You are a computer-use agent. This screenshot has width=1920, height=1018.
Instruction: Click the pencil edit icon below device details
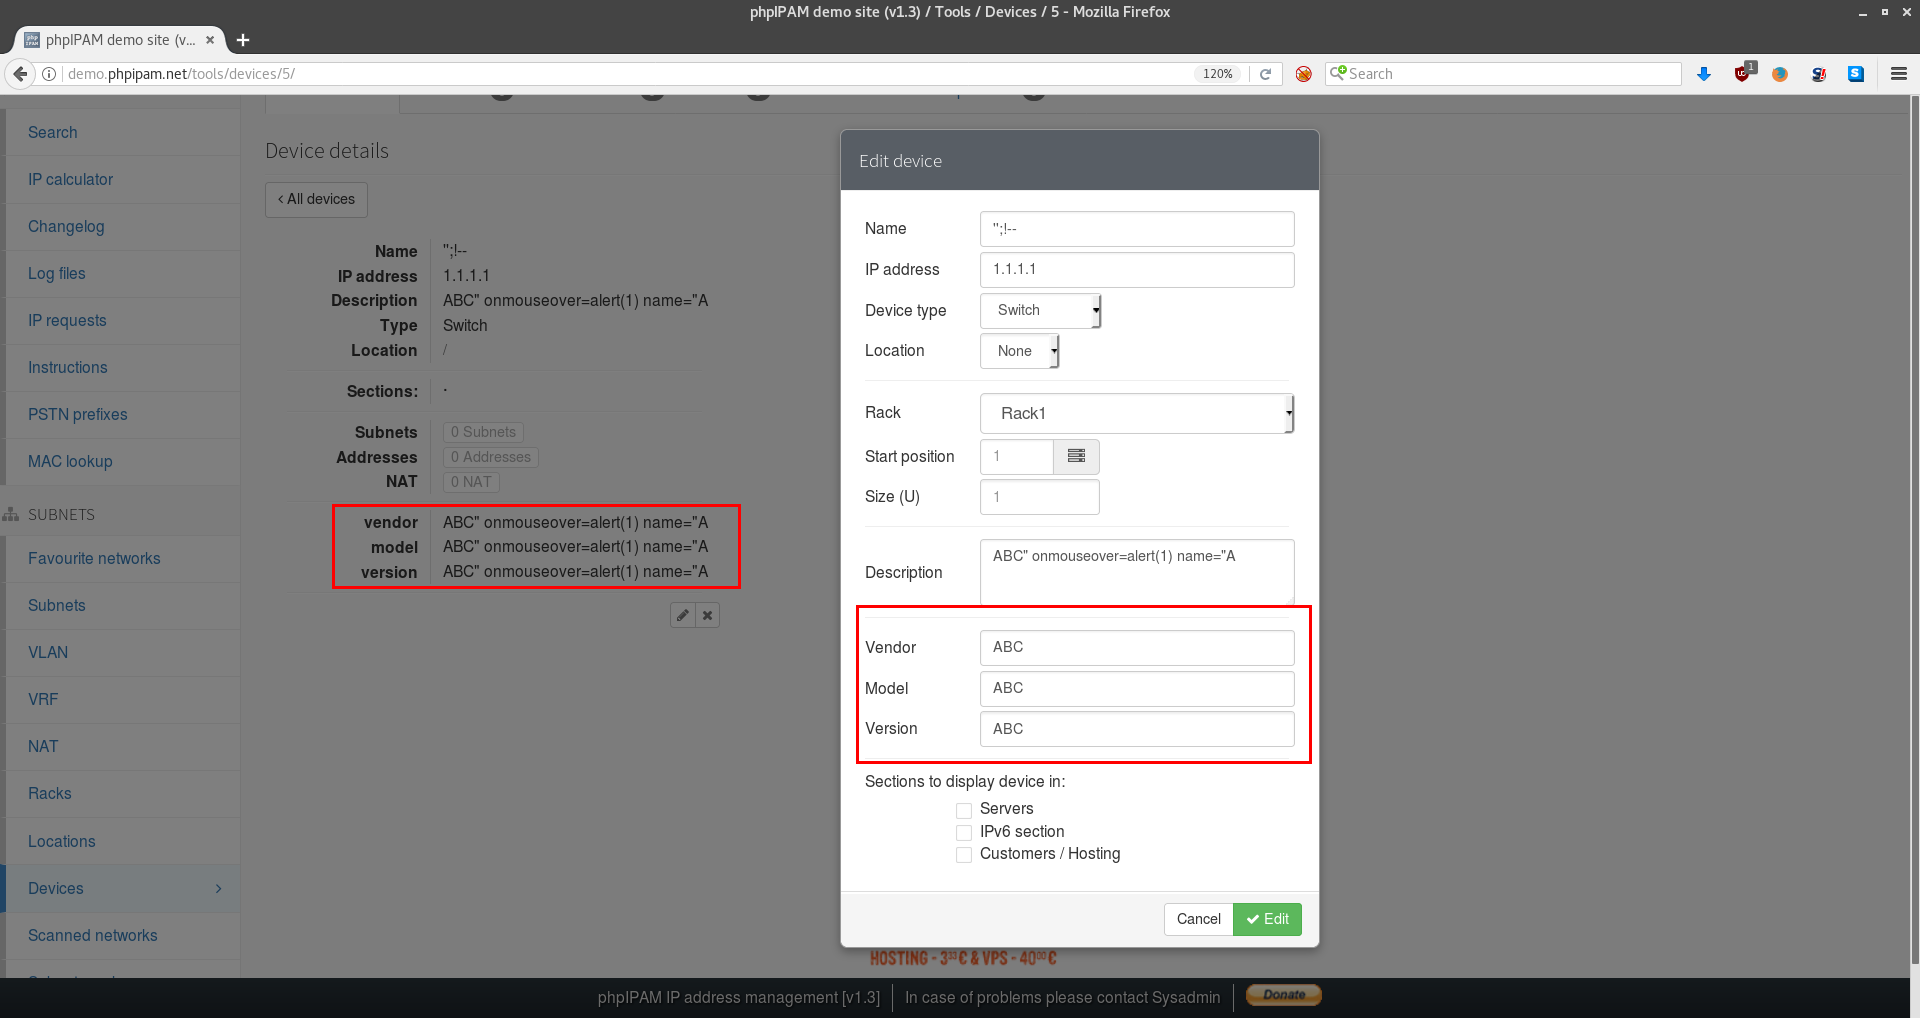pos(683,615)
